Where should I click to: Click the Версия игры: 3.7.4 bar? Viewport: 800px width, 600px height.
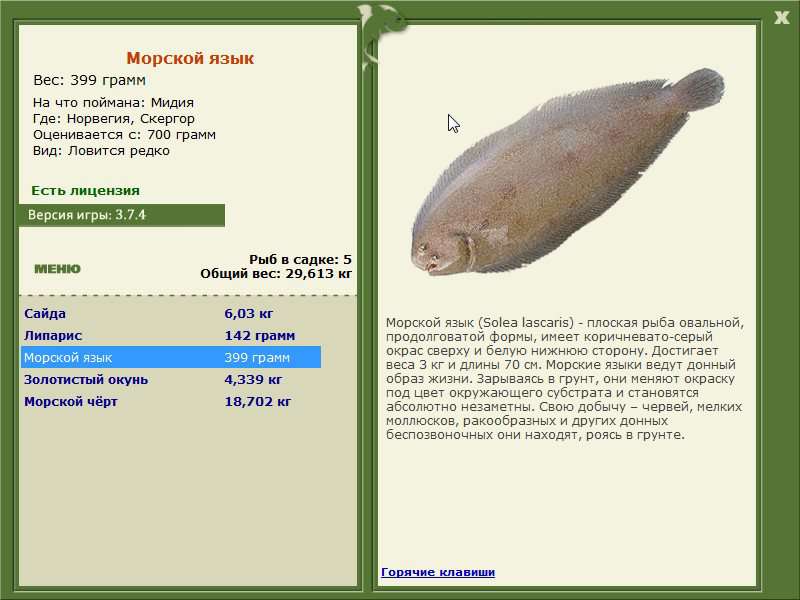[x=121, y=215]
